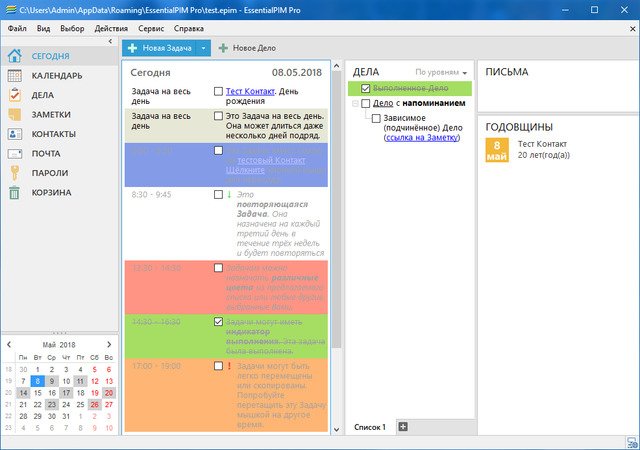Screen dimensions: 640x450
Task: Follow the ссылка на Заметку link
Action: point(420,137)
